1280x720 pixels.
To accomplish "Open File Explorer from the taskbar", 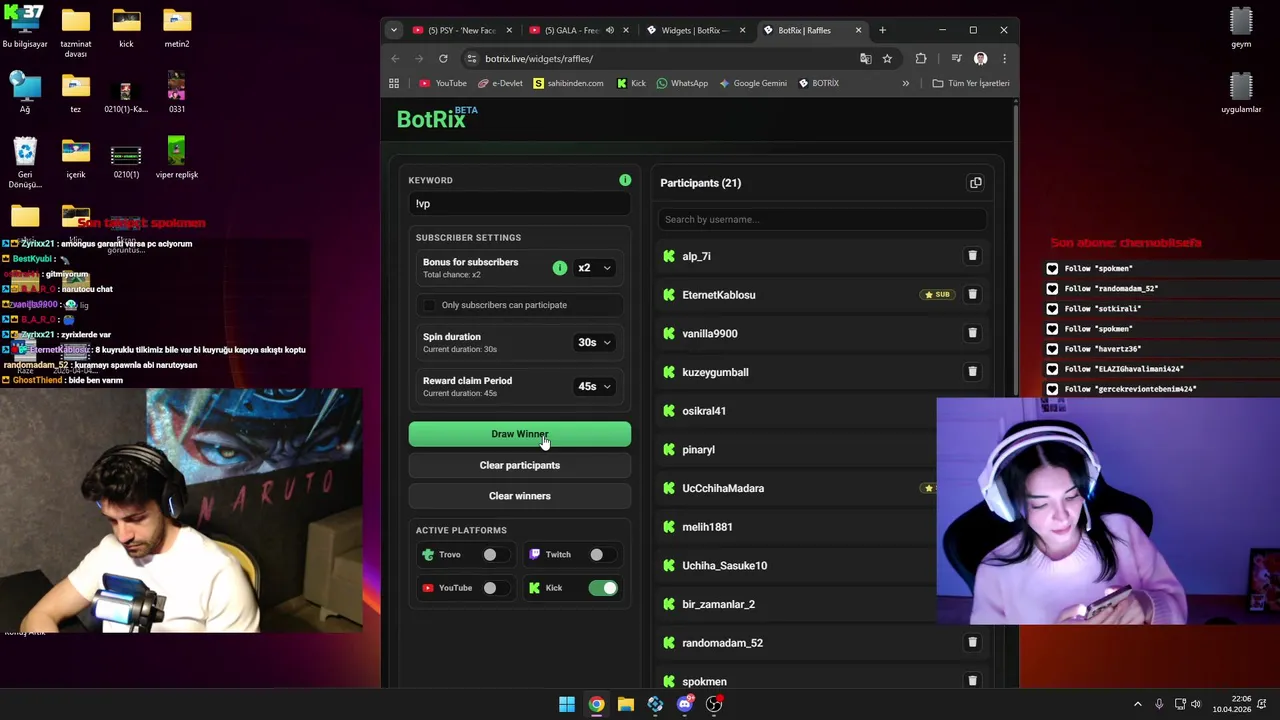I will (626, 704).
